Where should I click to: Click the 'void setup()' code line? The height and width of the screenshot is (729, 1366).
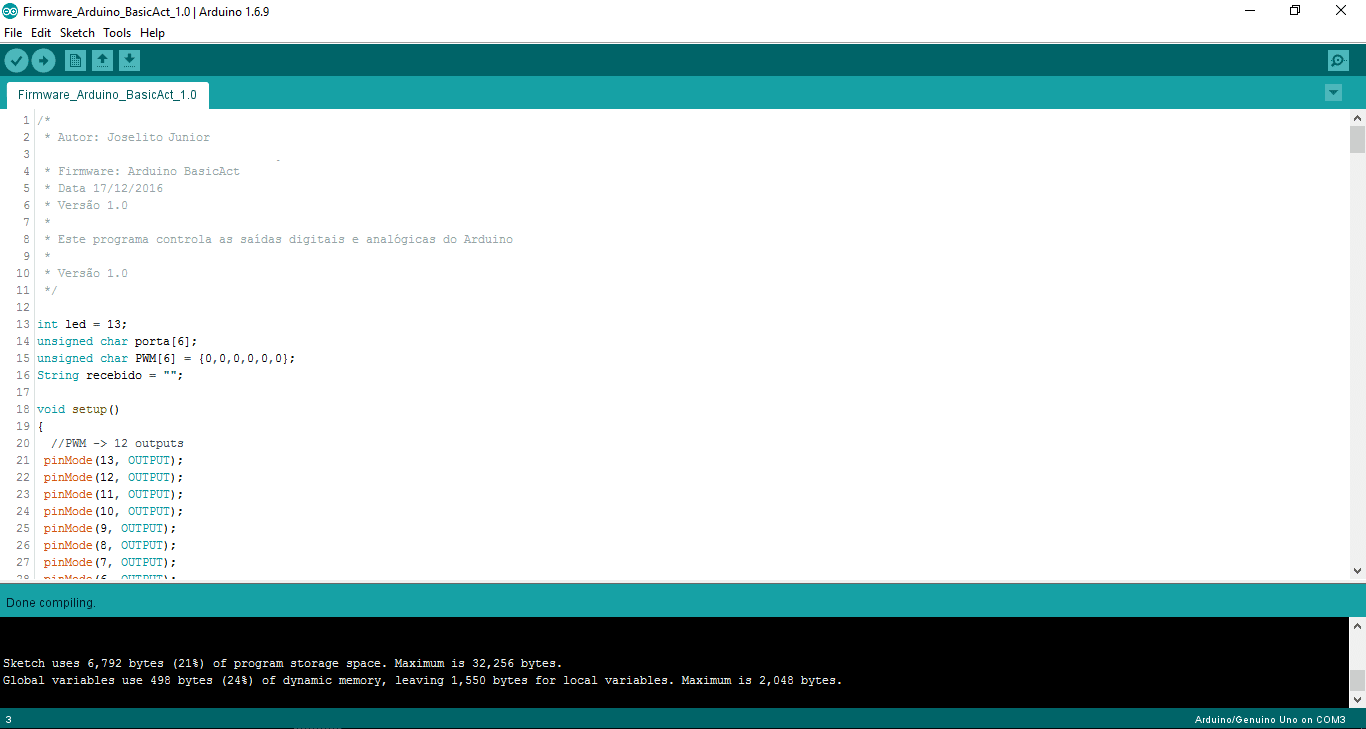pyautogui.click(x=78, y=409)
